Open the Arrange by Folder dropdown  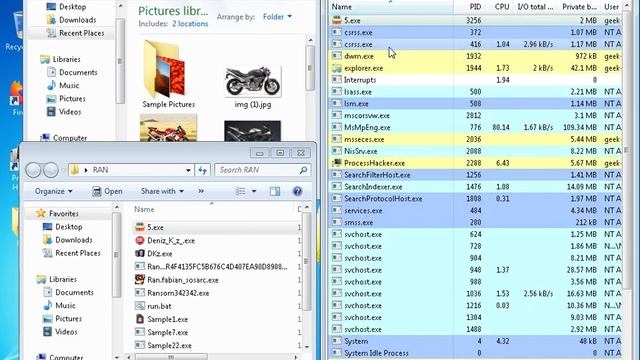(277, 17)
